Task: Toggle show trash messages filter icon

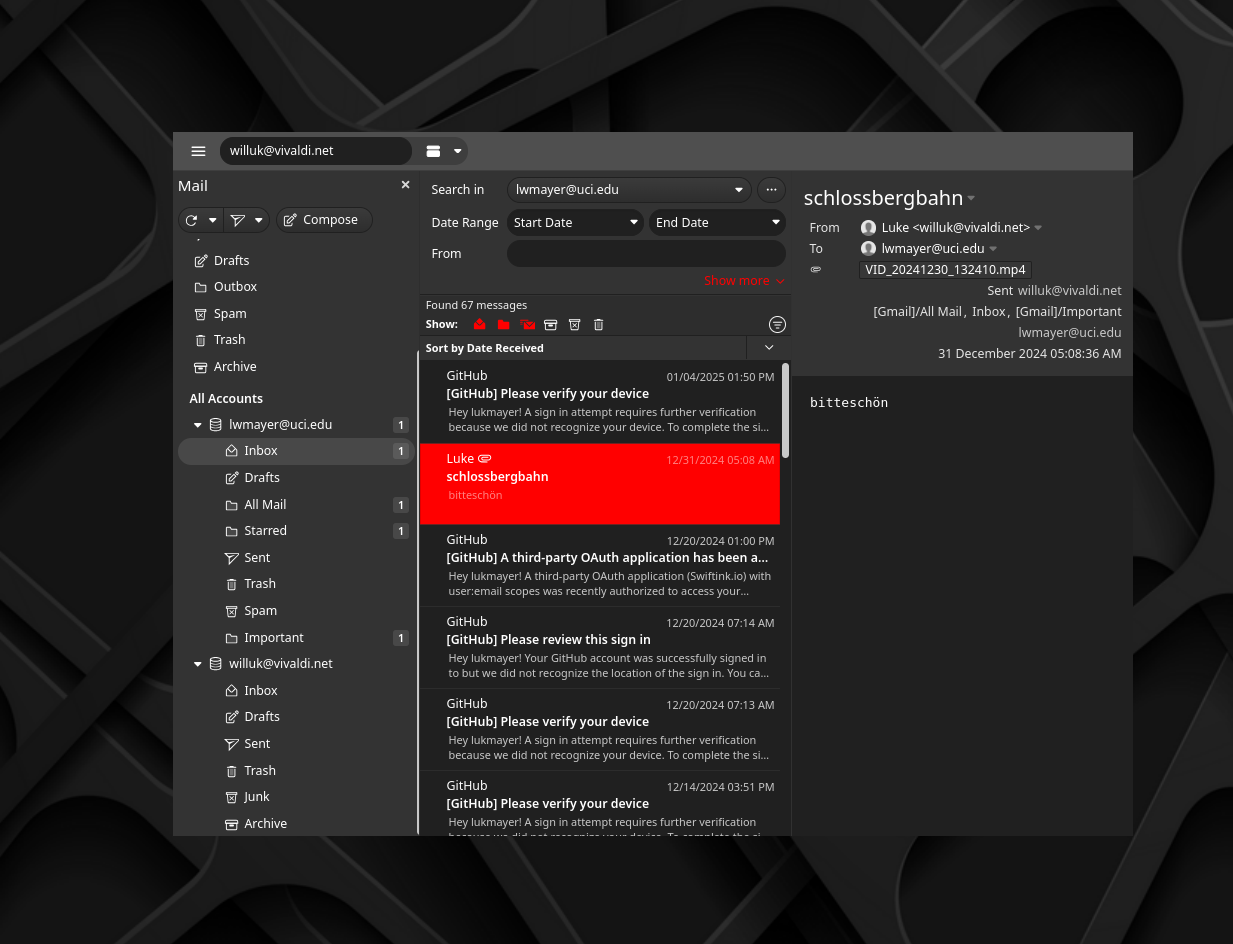Action: click(599, 324)
